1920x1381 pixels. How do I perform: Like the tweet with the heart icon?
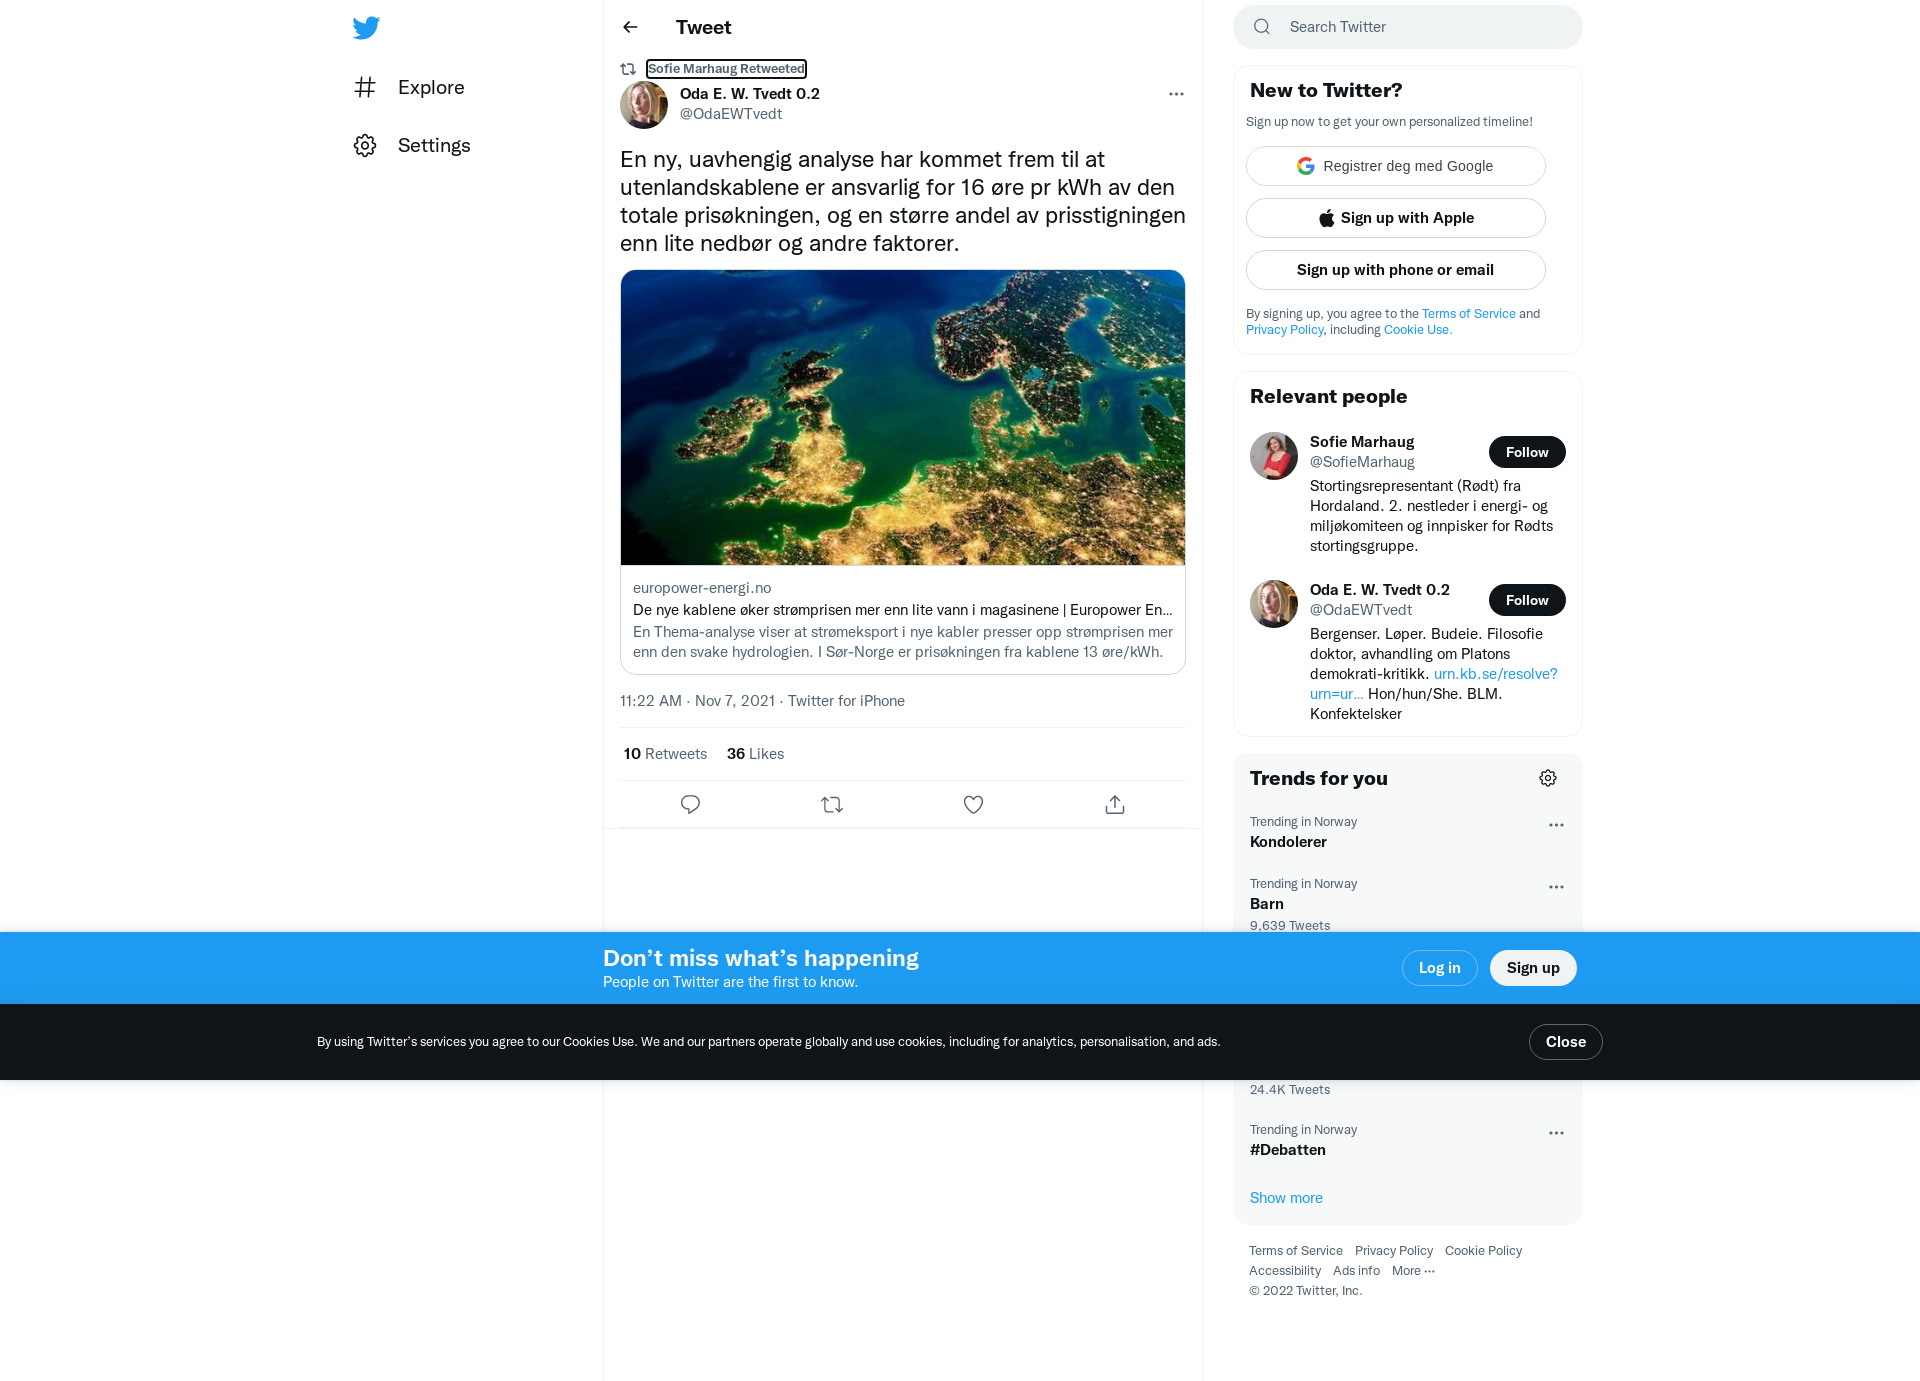point(973,804)
